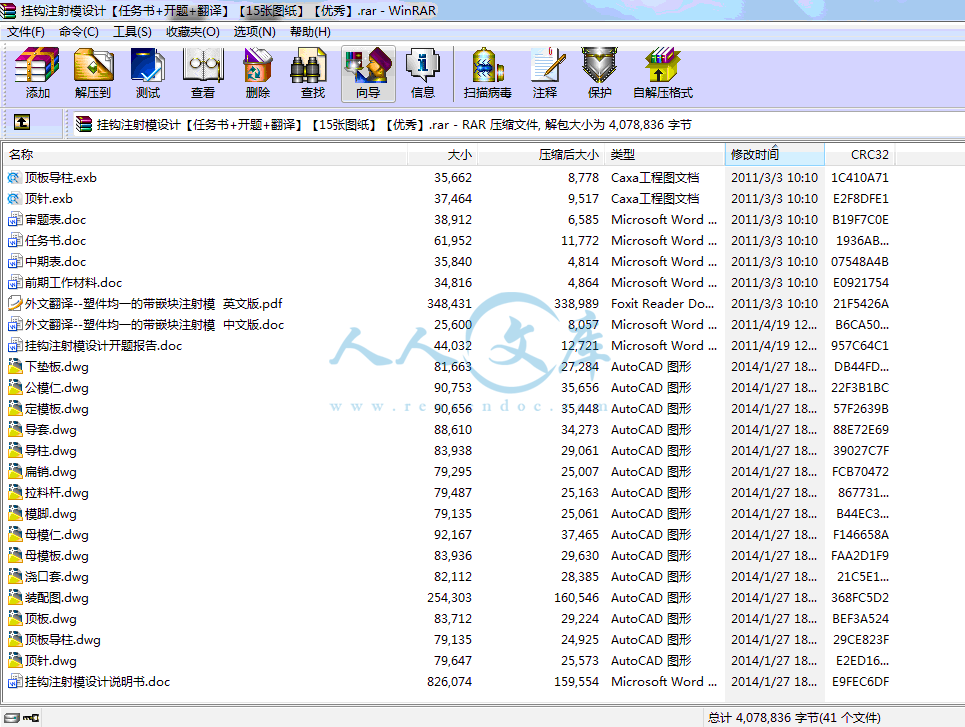Sort by the 压缩后大小 column header
This screenshot has width=965, height=727.
541,155
